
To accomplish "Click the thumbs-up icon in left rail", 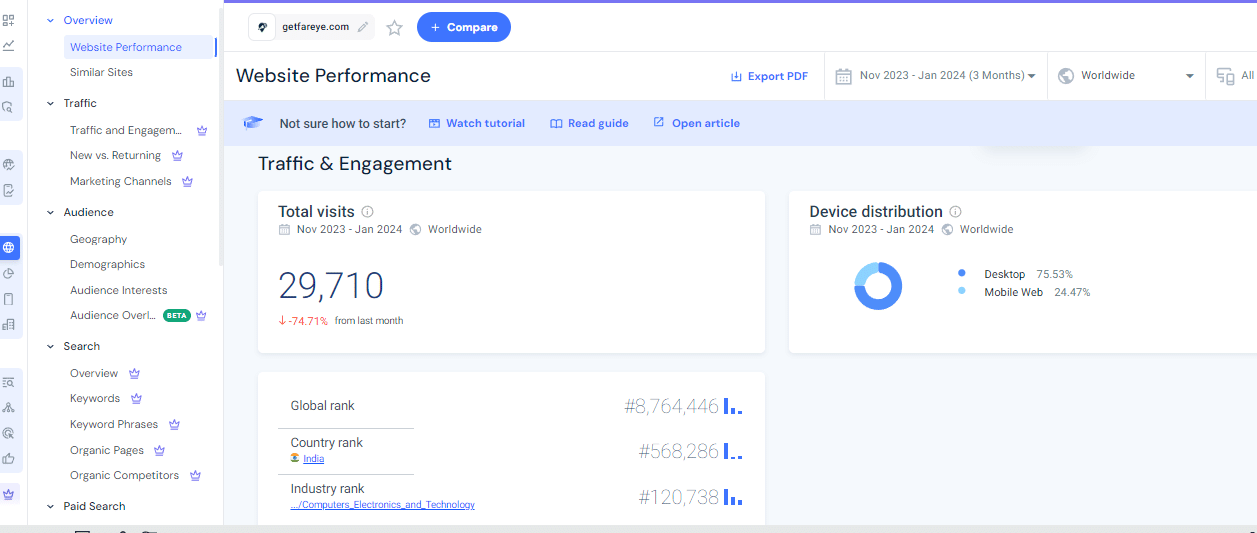I will 9,459.
